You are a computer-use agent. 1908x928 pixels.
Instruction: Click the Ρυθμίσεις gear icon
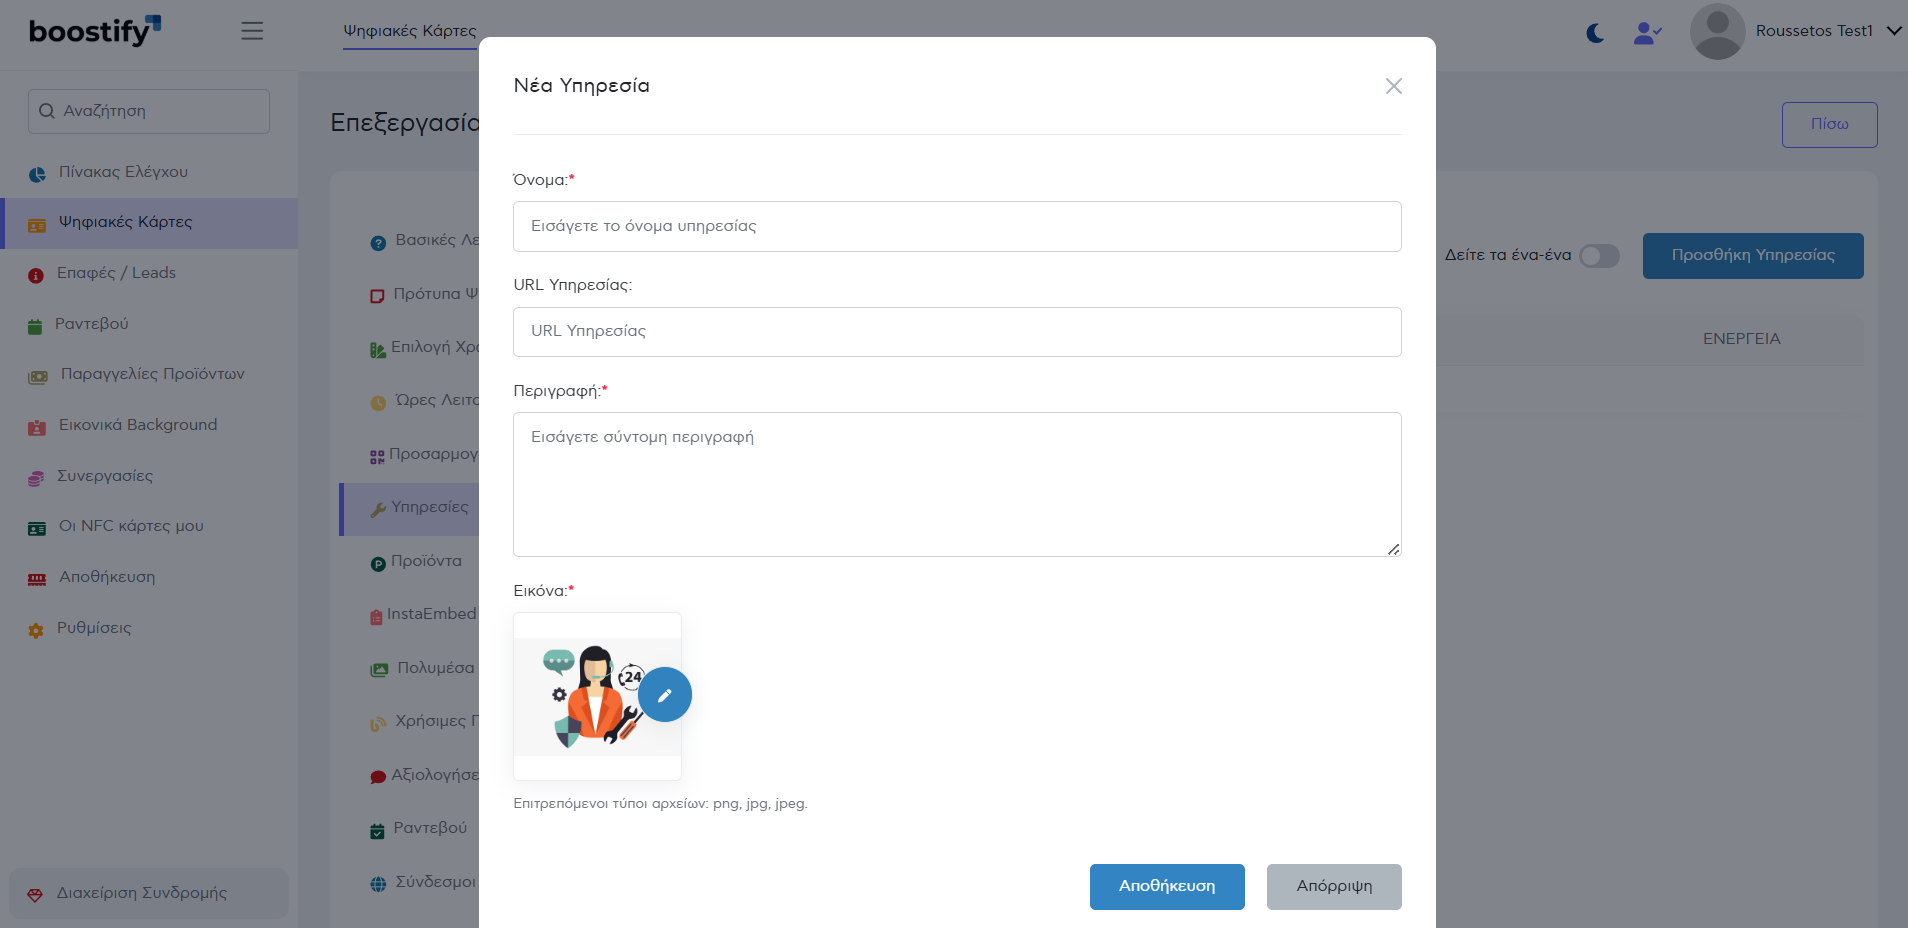point(36,630)
